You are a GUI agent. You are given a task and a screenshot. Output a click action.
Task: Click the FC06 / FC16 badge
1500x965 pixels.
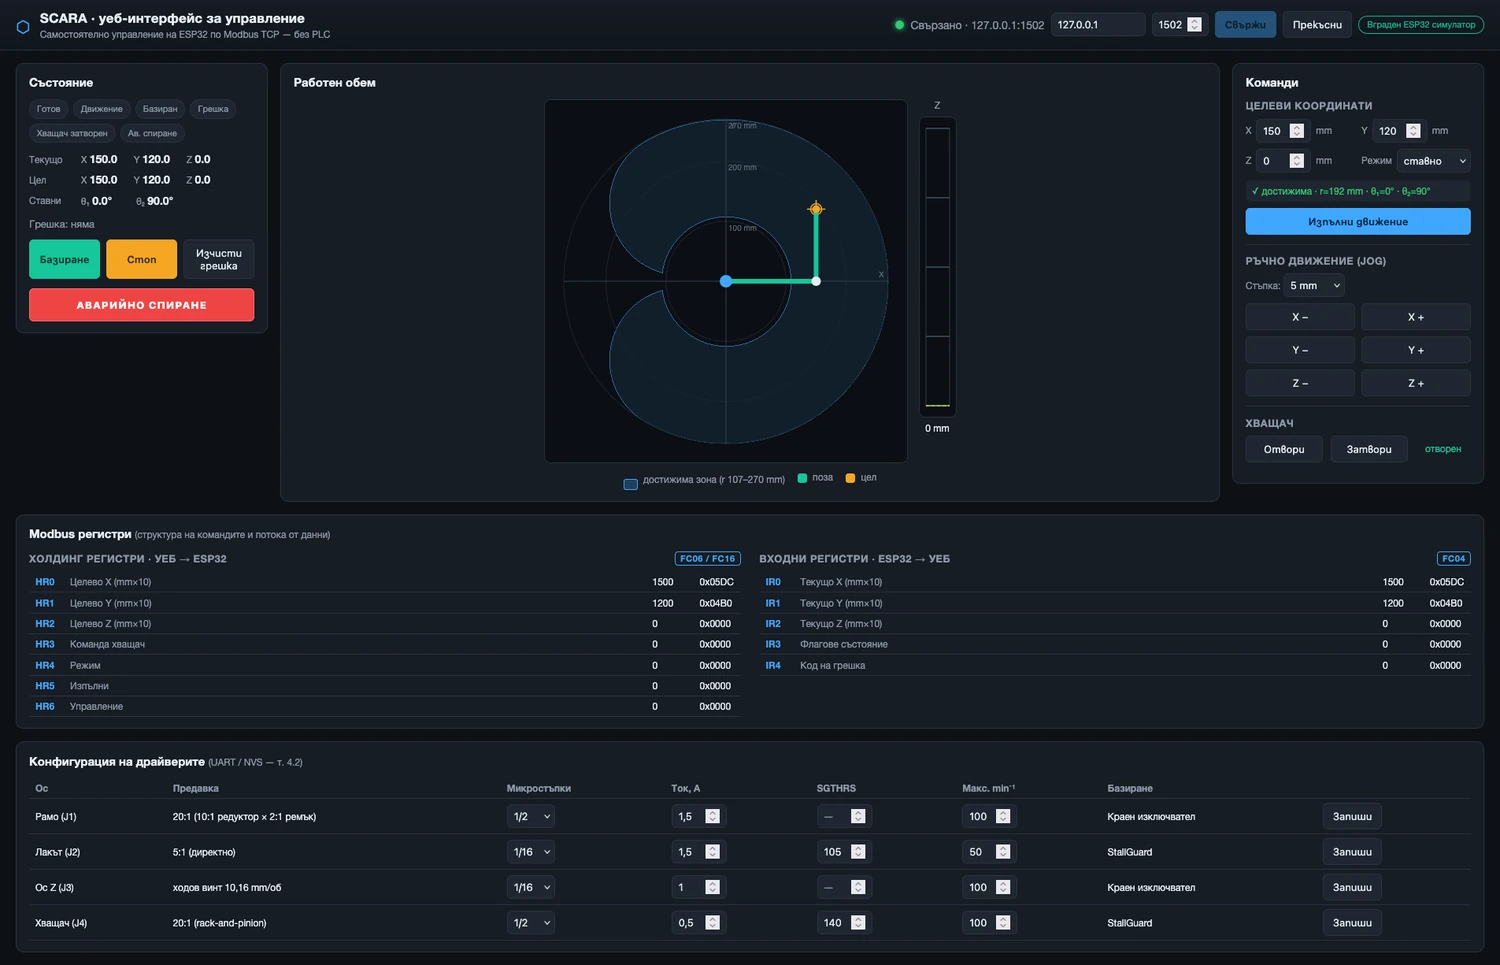708,559
